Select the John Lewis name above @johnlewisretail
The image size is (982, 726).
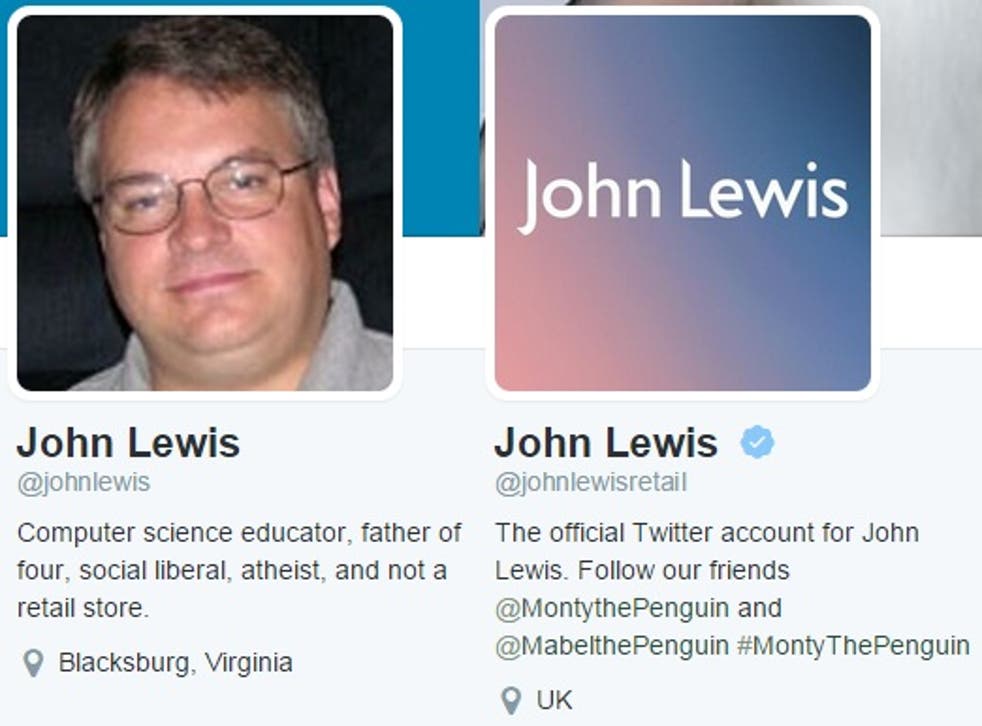606,443
